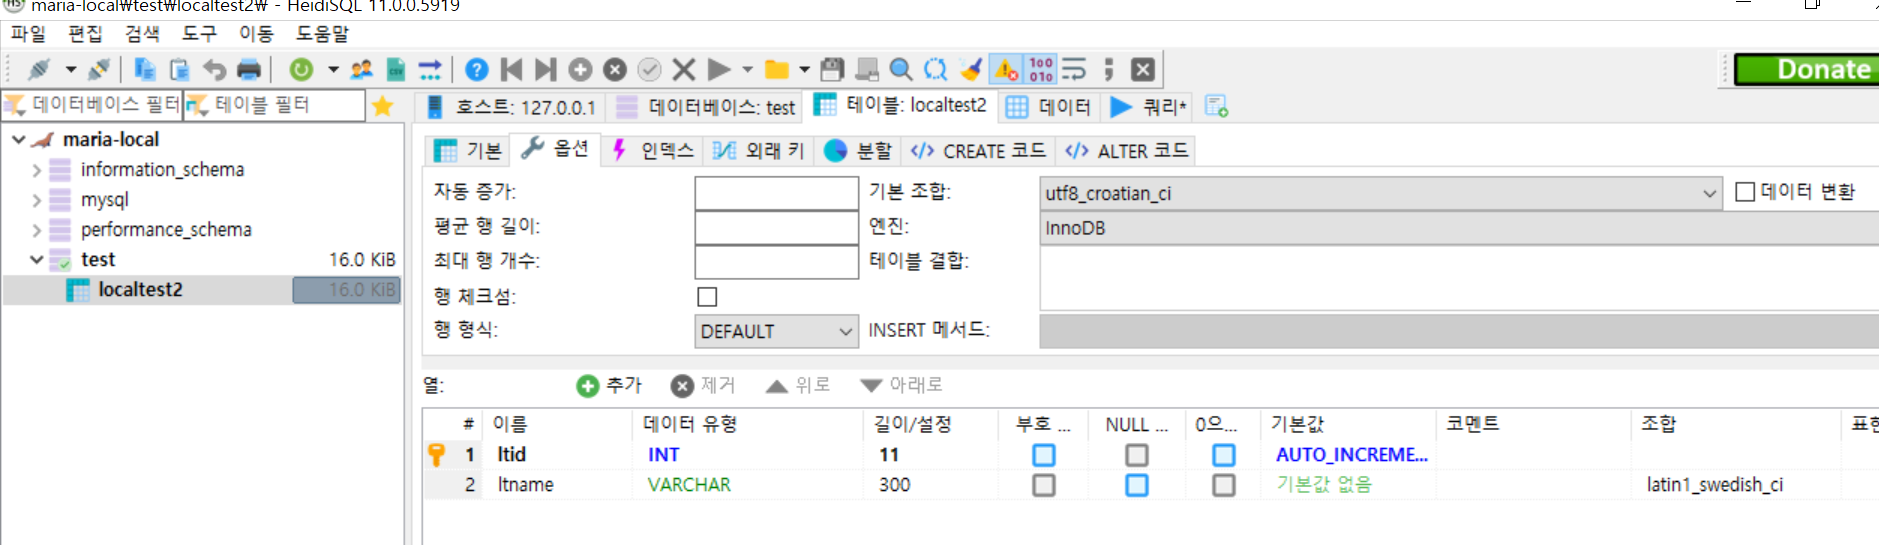Open dropdown arrow next to connect icon
The height and width of the screenshot is (545, 1879).
click(x=71, y=70)
